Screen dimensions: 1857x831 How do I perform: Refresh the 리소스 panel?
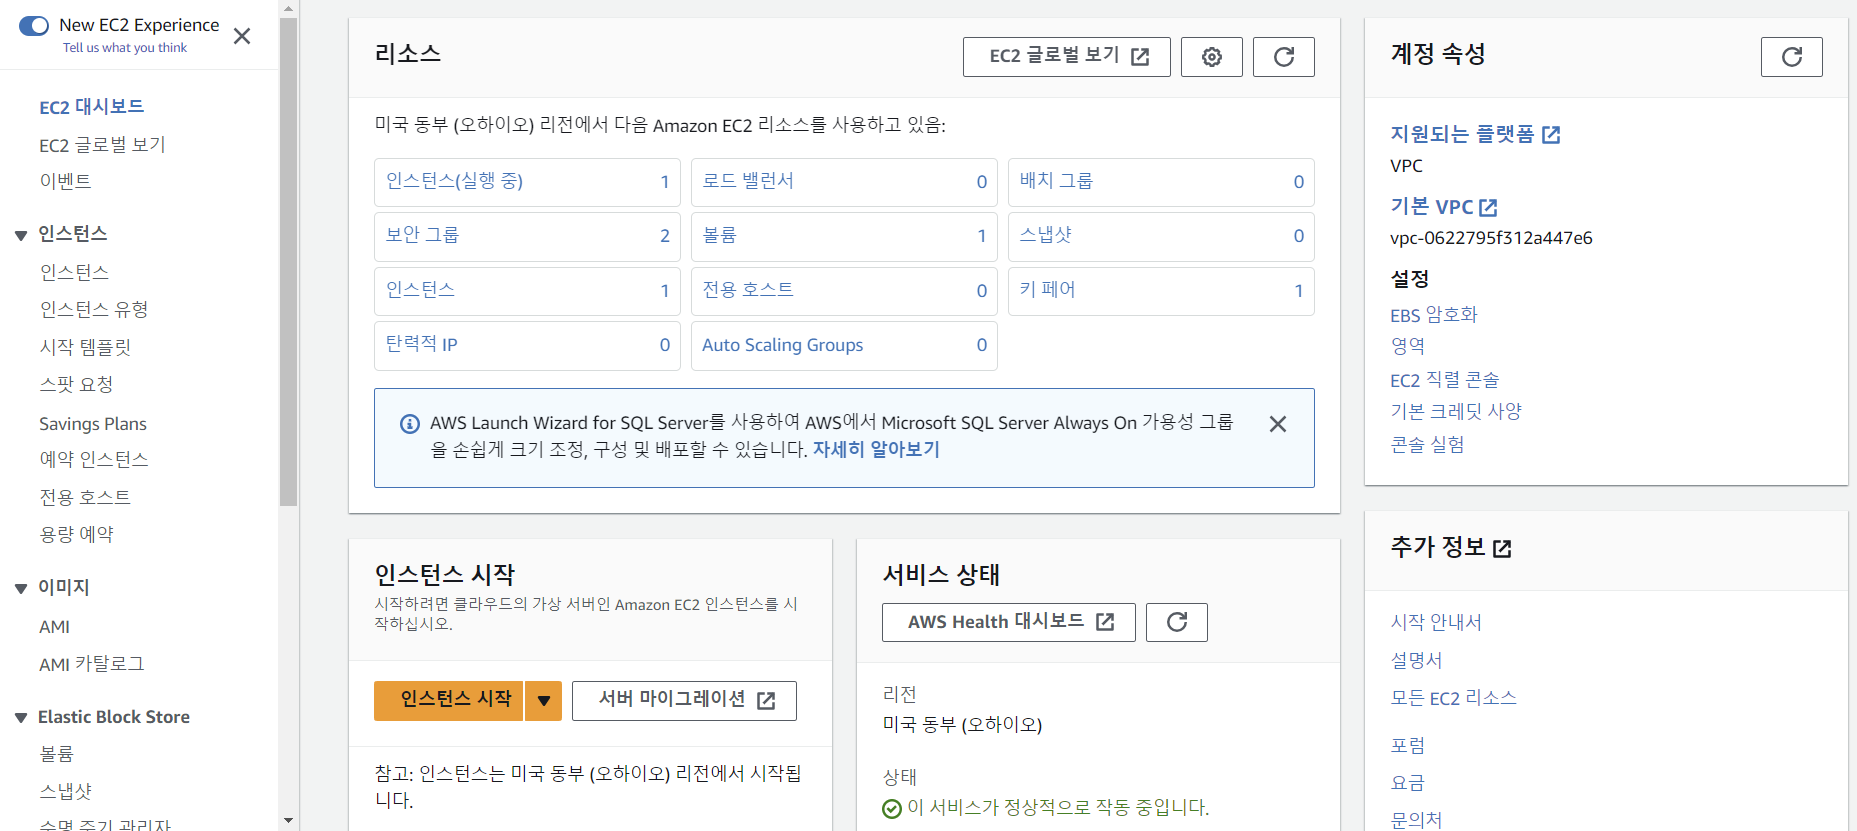pos(1284,57)
